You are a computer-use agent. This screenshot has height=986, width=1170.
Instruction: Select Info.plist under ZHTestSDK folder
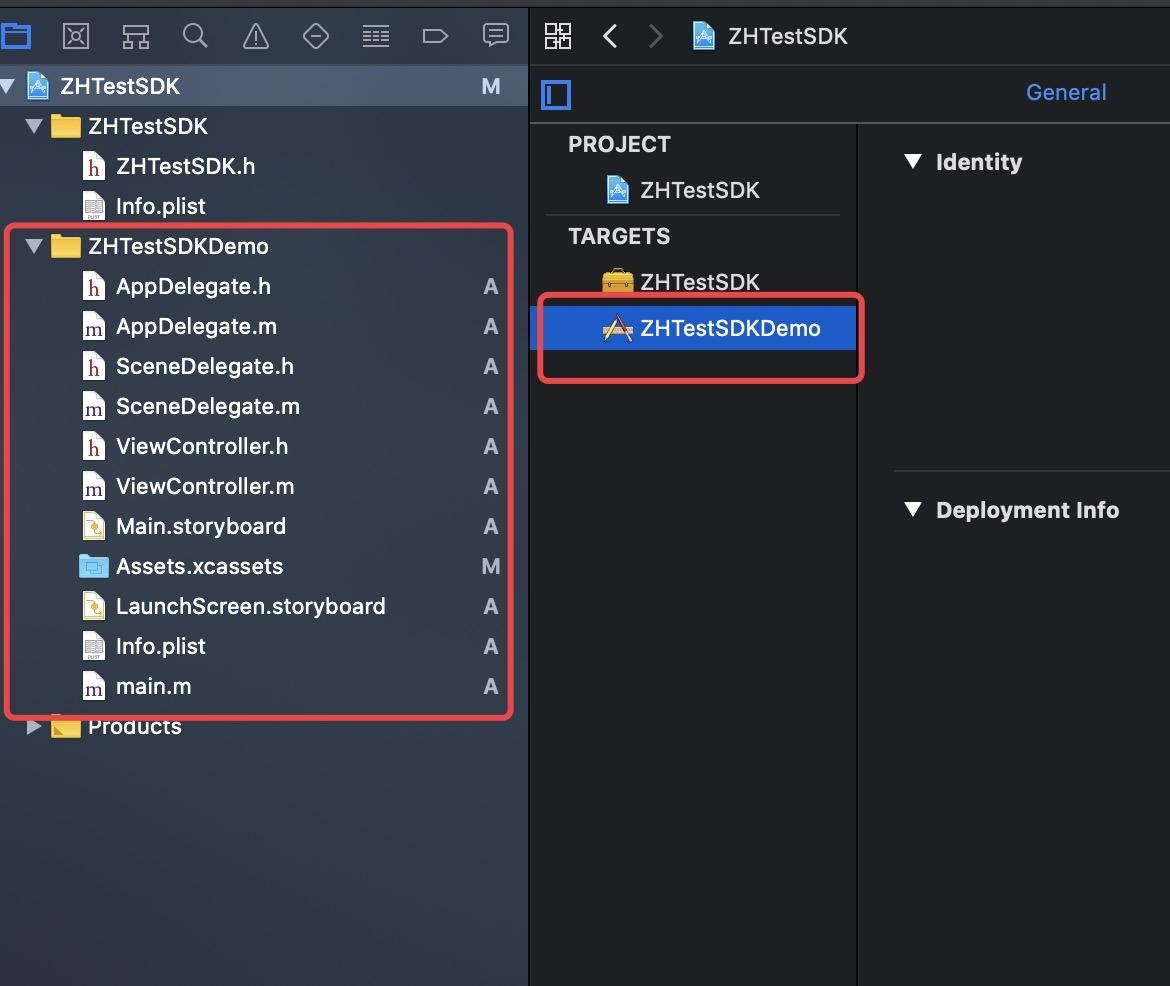point(160,206)
